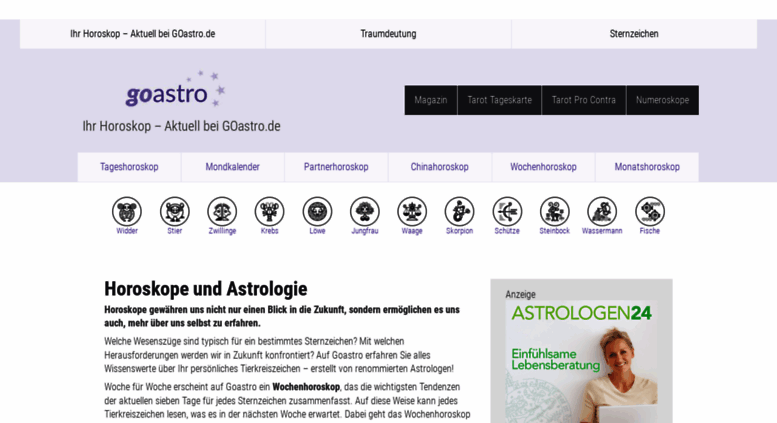This screenshot has width=777, height=423.
Task: Open the Krebs zodiac icon
Action: click(x=270, y=212)
